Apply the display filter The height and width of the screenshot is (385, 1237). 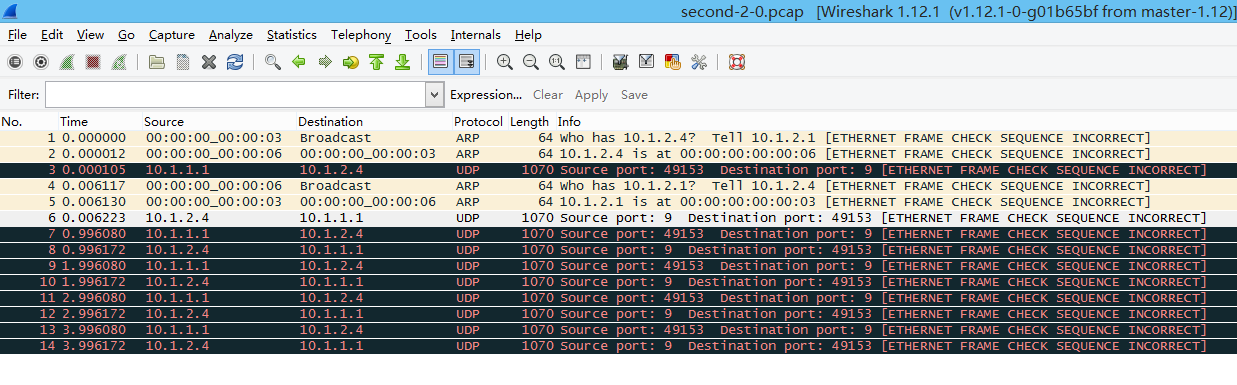click(591, 95)
